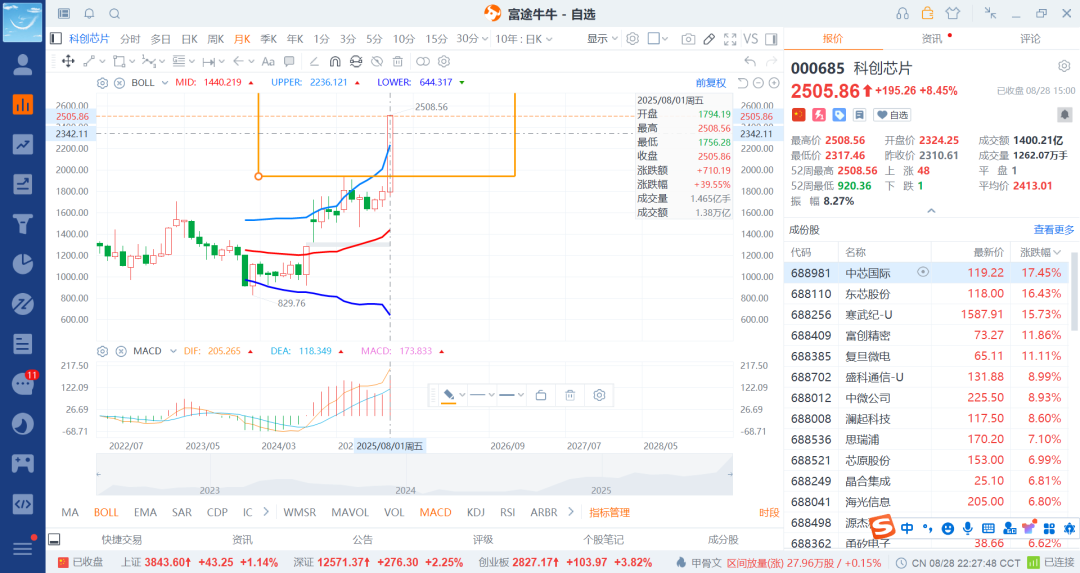1080x573 pixels.
Task: Open the chat messages icon with 11 badge
Action: click(23, 383)
